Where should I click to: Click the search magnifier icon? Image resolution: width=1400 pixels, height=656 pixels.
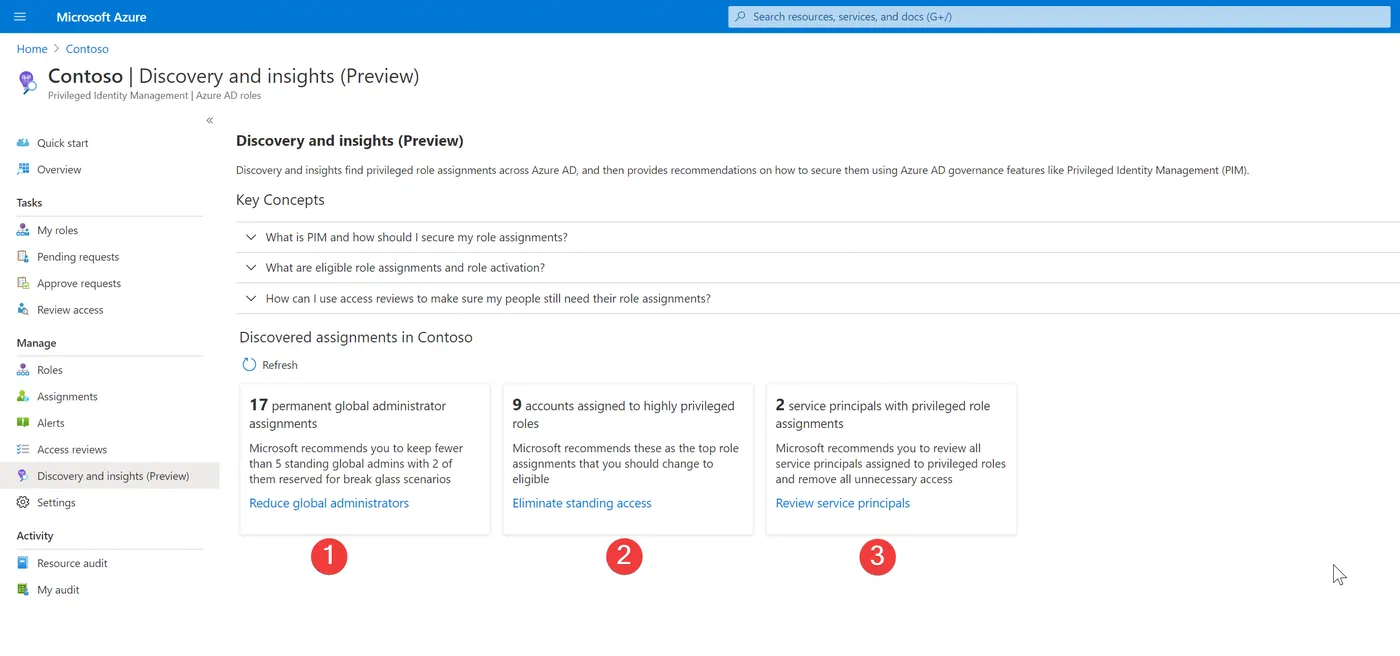(740, 17)
